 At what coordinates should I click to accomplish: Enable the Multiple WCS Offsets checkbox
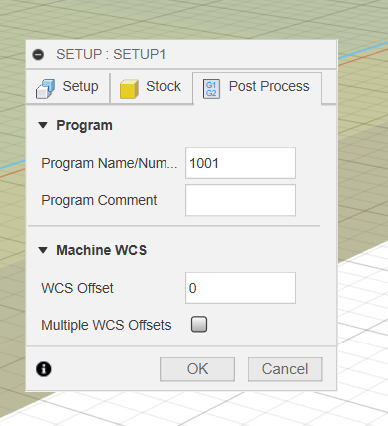(199, 325)
